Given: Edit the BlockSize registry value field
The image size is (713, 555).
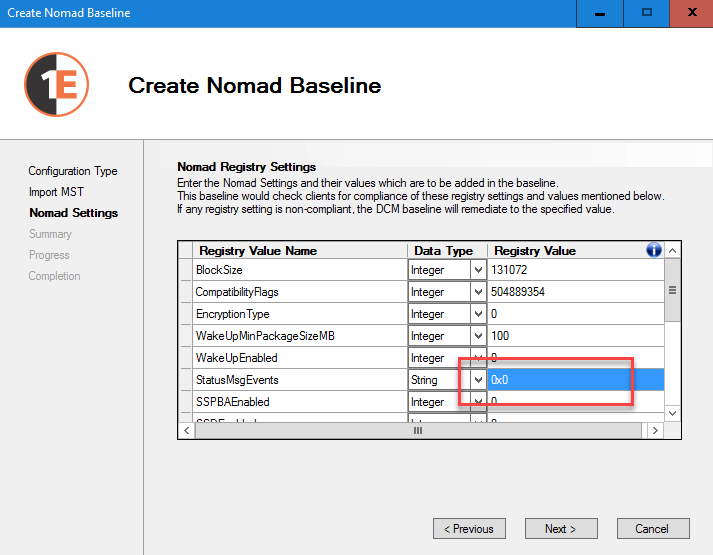Looking at the screenshot, I should coord(575,270).
